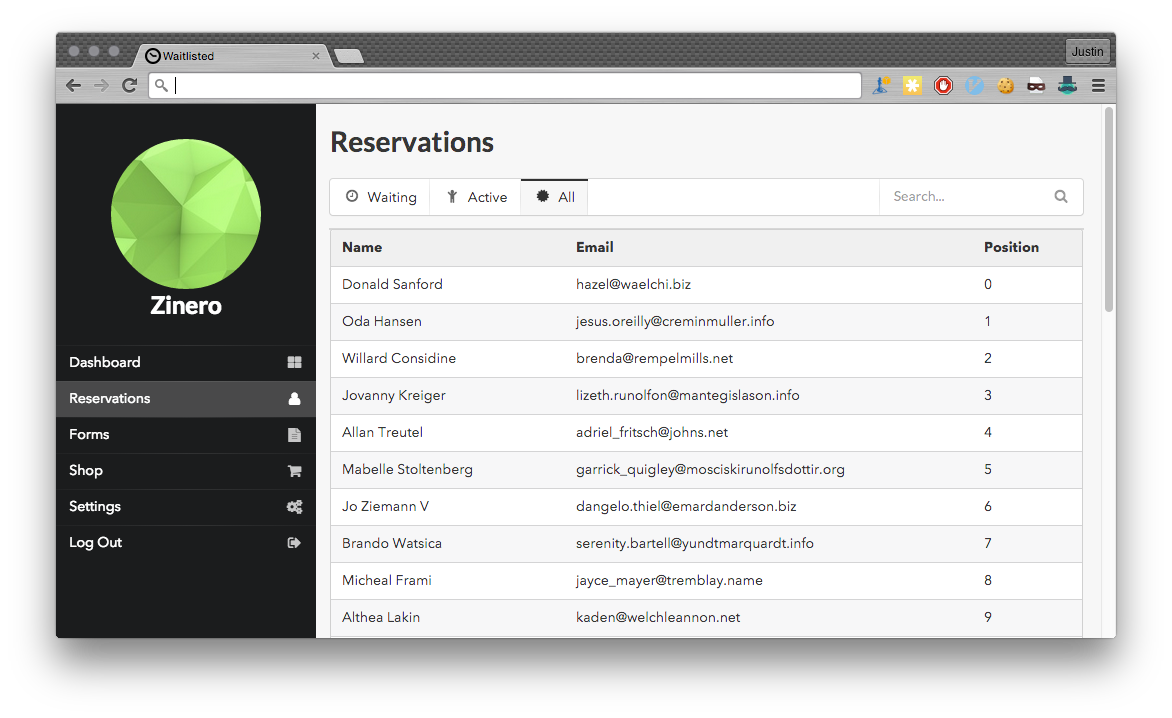
Task: Switch to the Active filter tab
Action: (475, 196)
